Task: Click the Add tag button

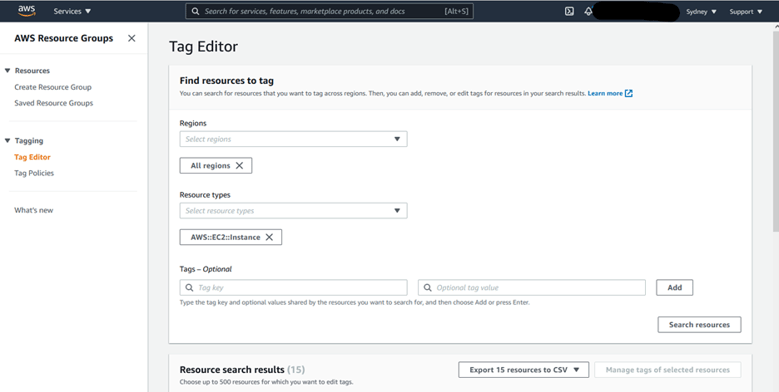Action: coord(675,287)
